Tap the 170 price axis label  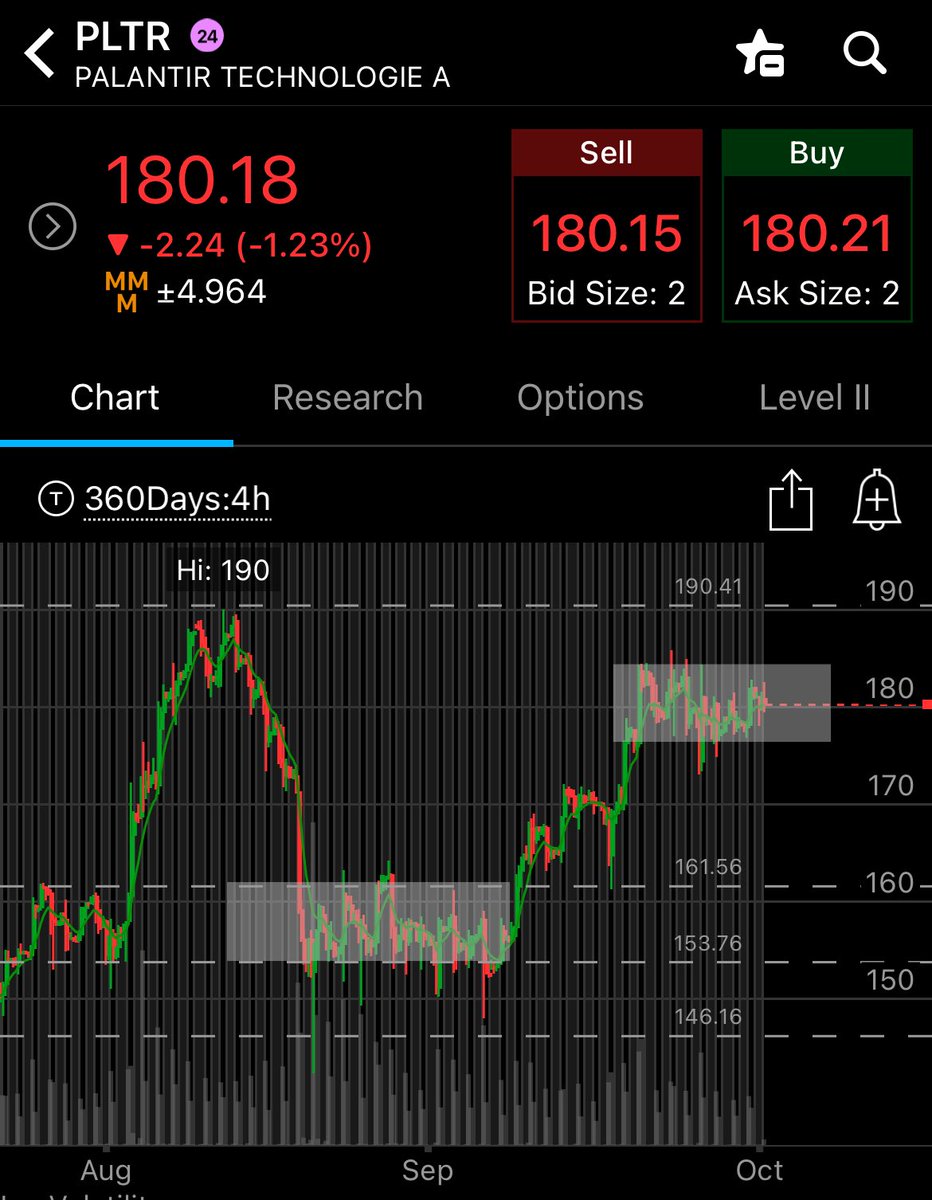click(889, 786)
